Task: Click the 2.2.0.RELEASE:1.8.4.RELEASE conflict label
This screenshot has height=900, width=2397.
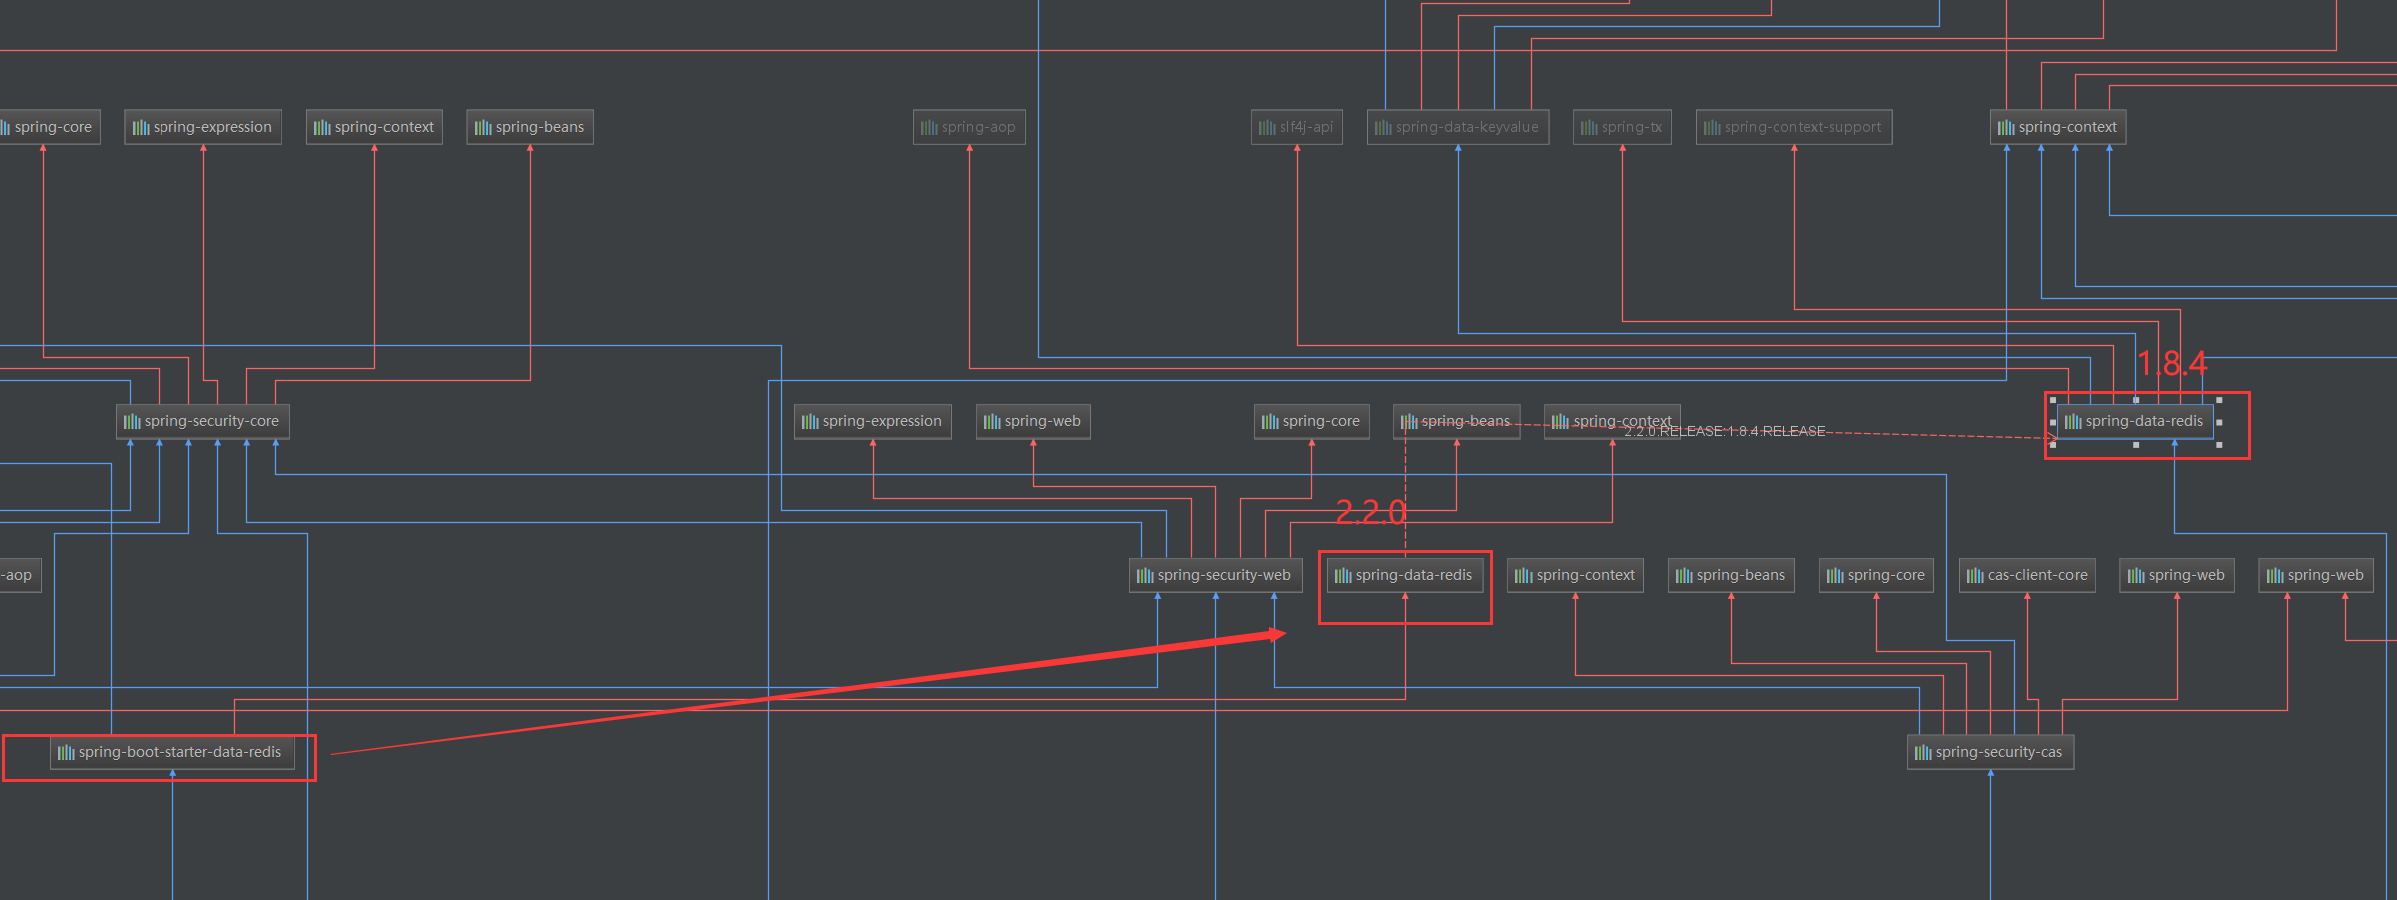Action: coord(1725,432)
